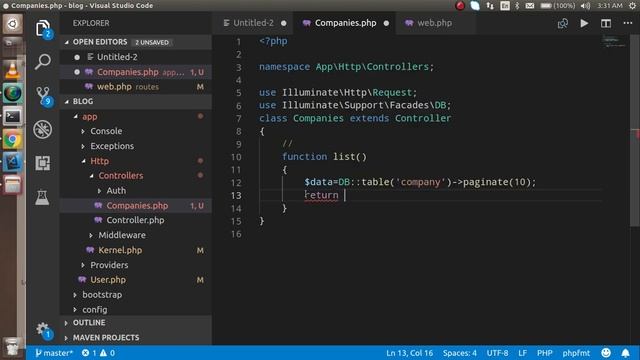Click the Open Changes icon in editor toolbar

[x=562, y=23]
